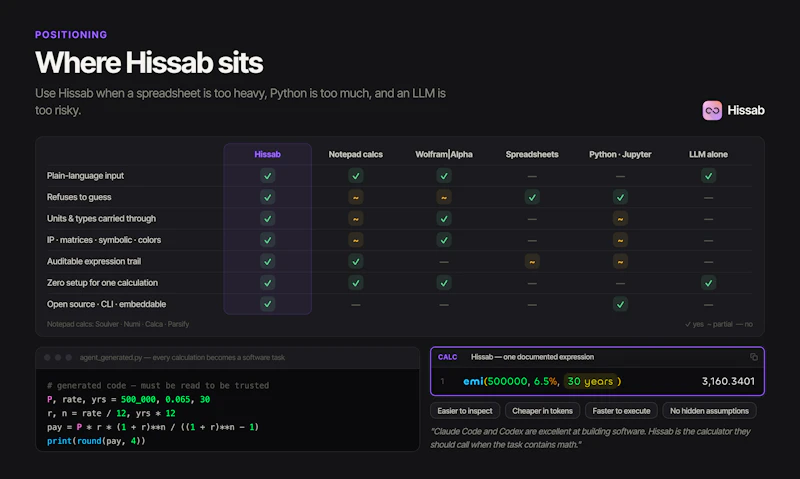Click Wolfram|Alpha checkmark for IP matrices symbolic colors
This screenshot has height=479, width=800.
(444, 240)
